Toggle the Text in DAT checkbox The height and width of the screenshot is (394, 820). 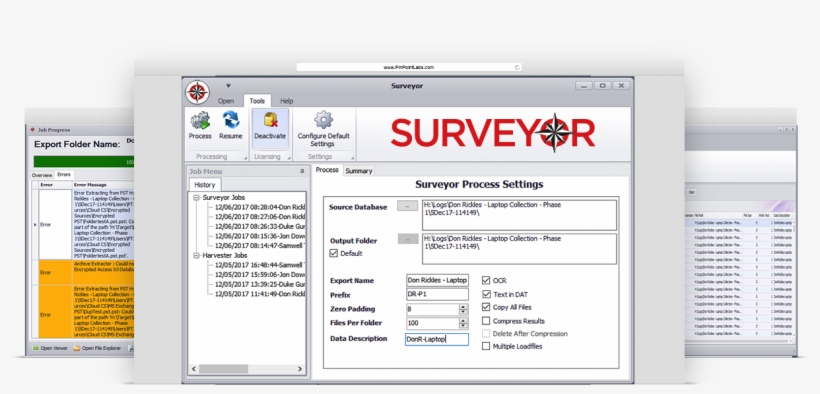tap(486, 294)
